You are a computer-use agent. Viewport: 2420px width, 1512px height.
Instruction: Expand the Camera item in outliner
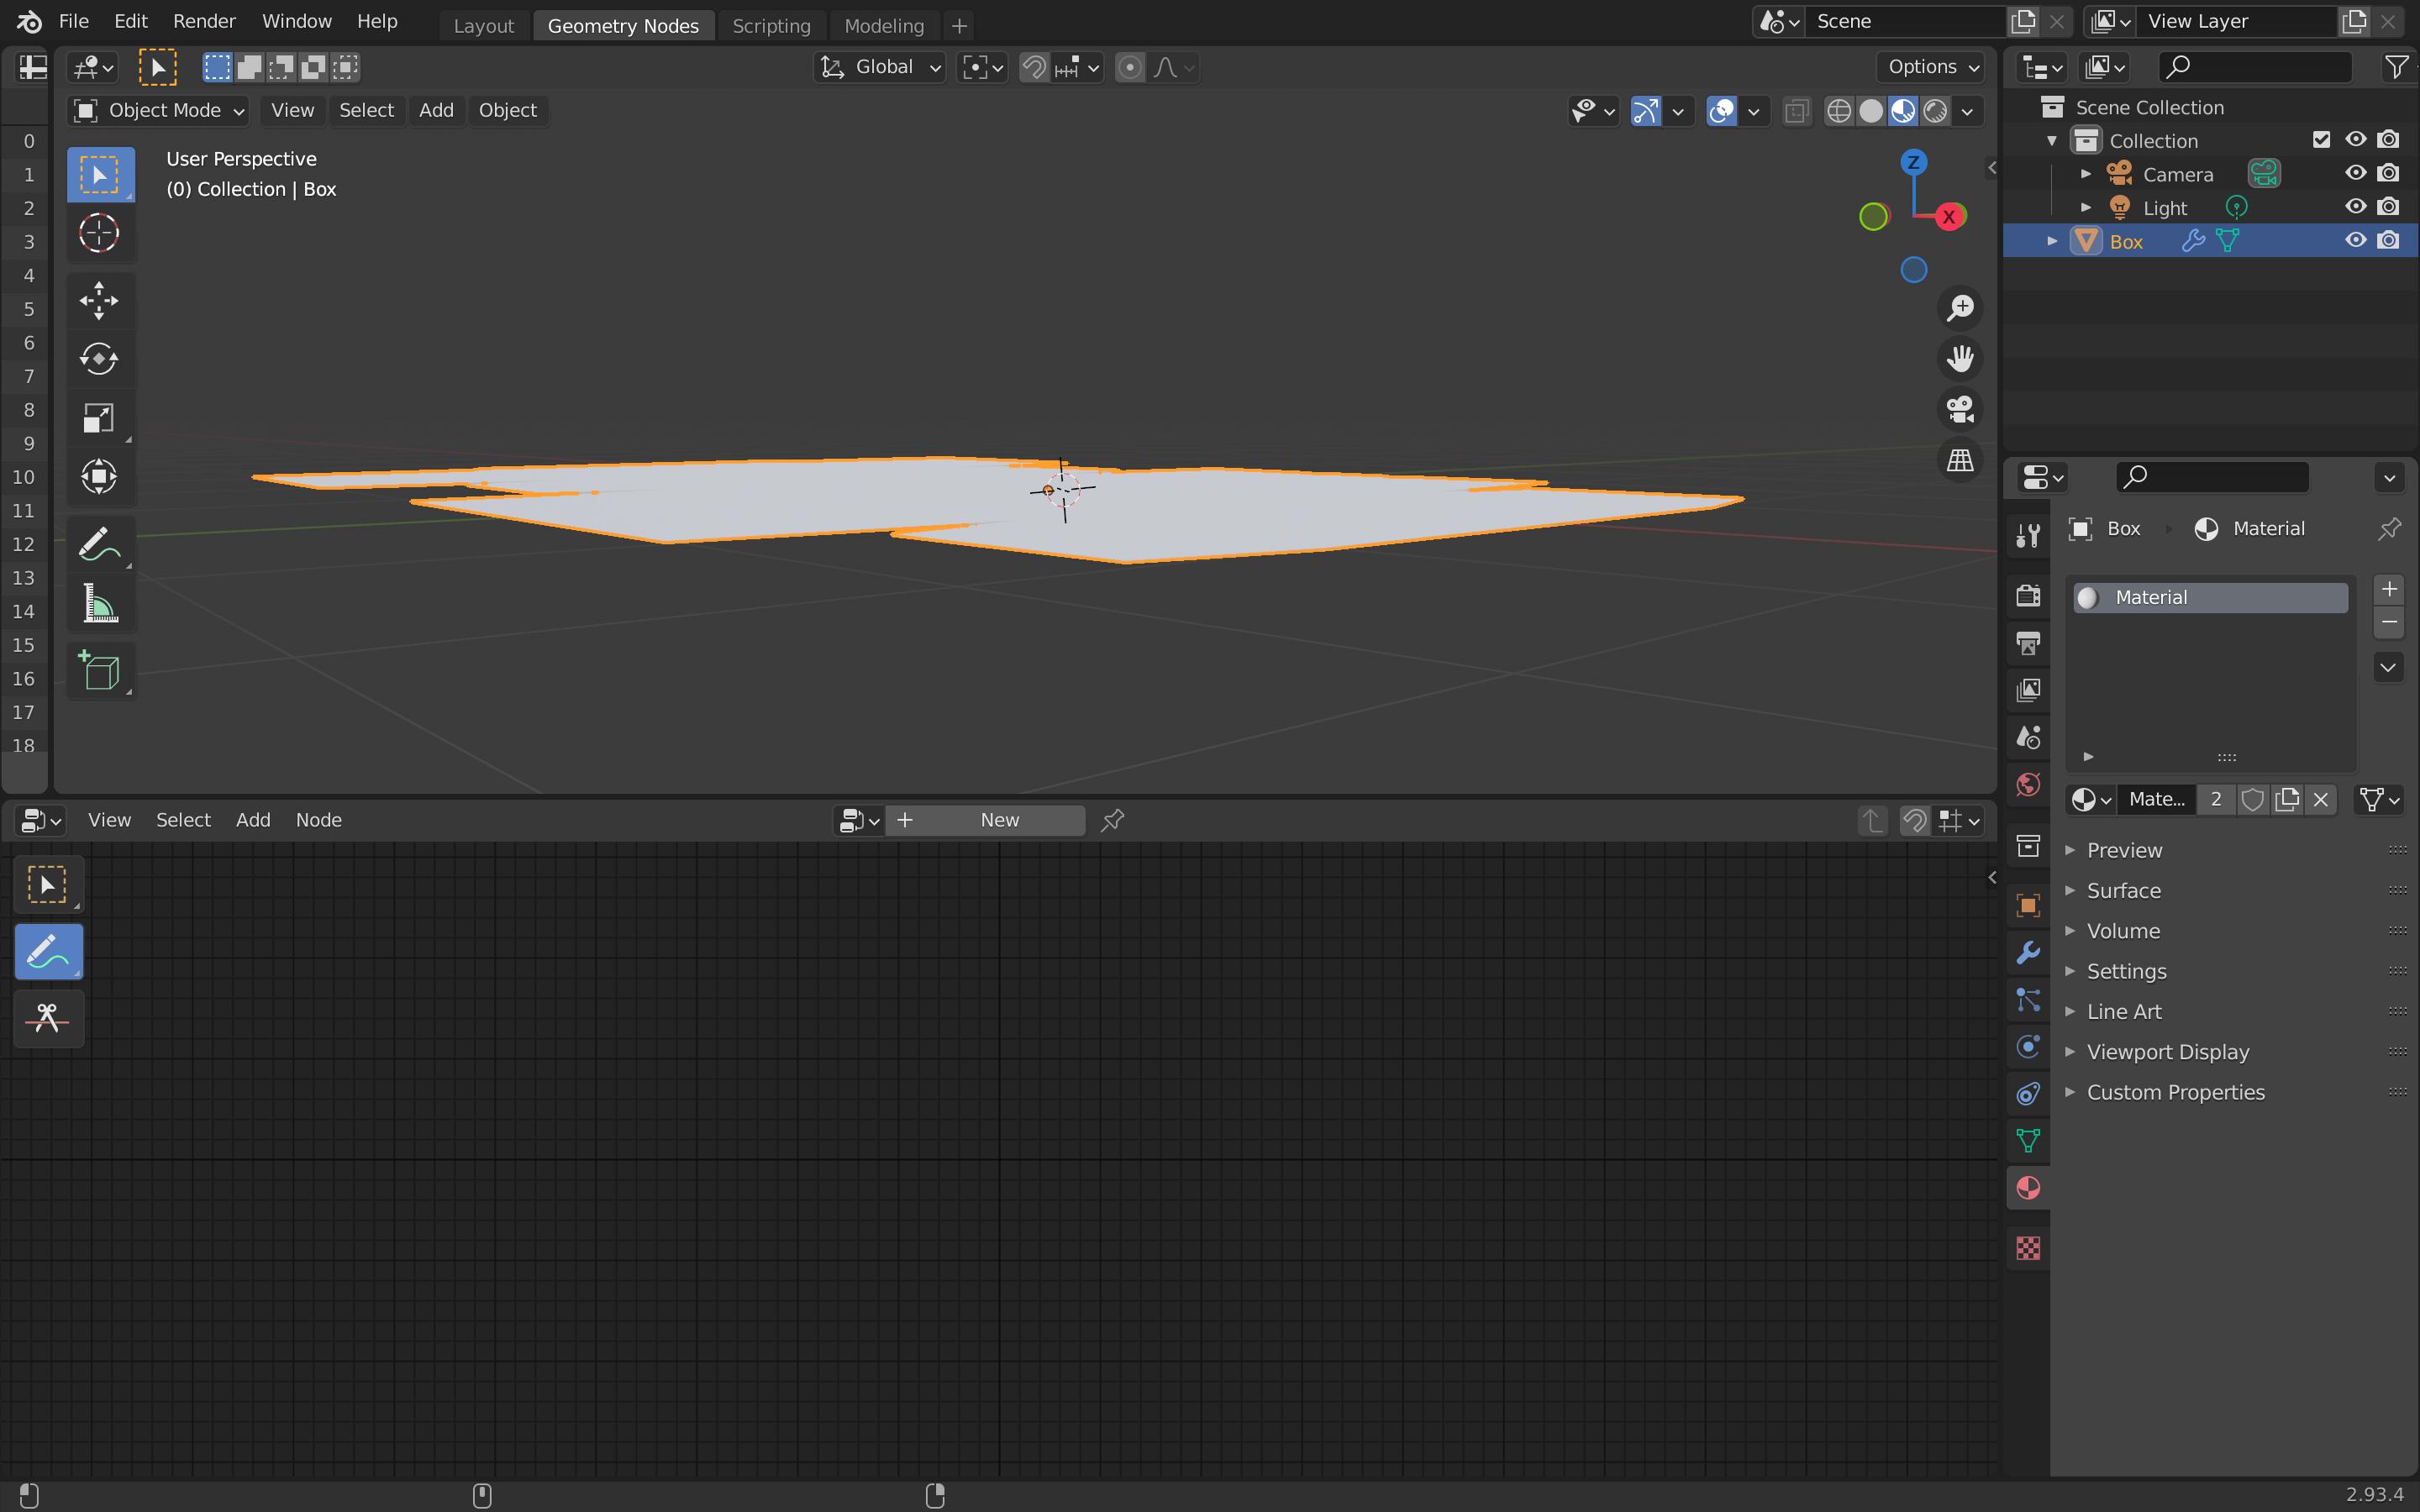coord(2086,174)
